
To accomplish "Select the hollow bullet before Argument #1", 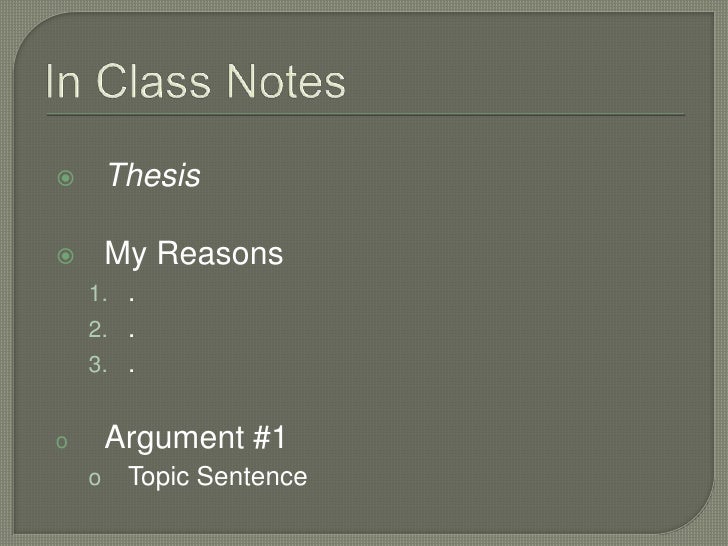I will click(x=61, y=441).
